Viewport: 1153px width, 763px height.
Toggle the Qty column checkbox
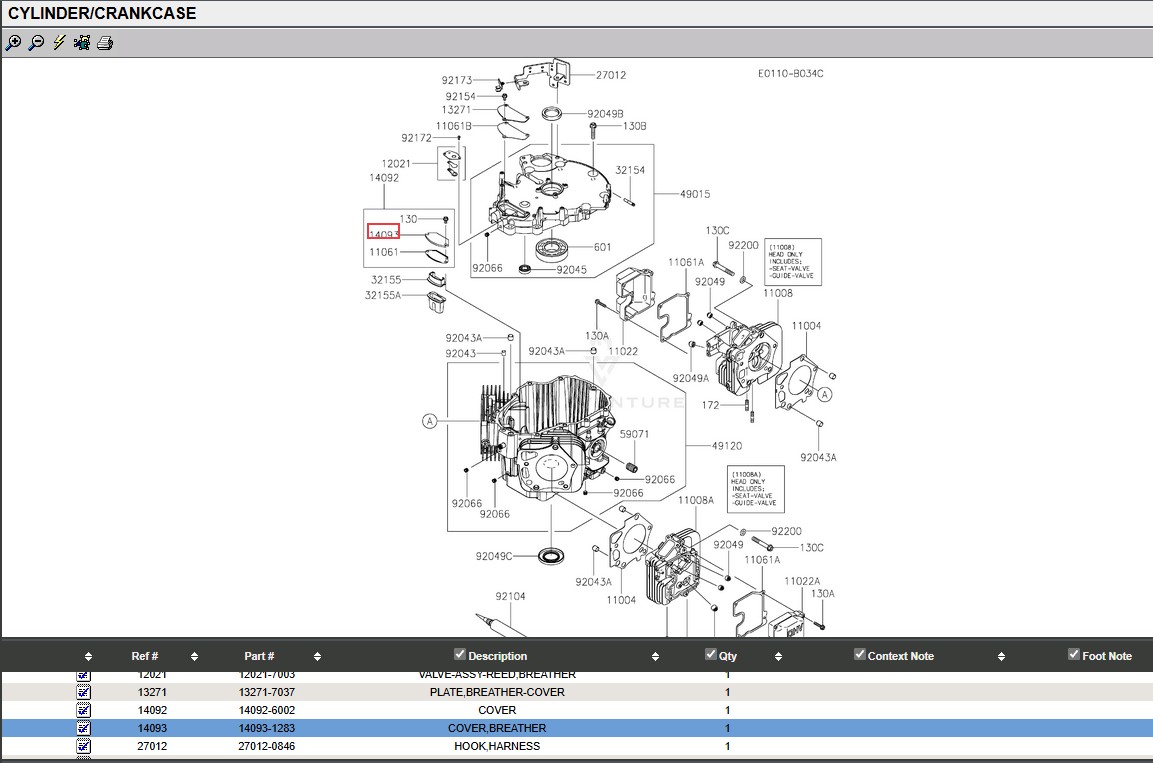point(711,654)
